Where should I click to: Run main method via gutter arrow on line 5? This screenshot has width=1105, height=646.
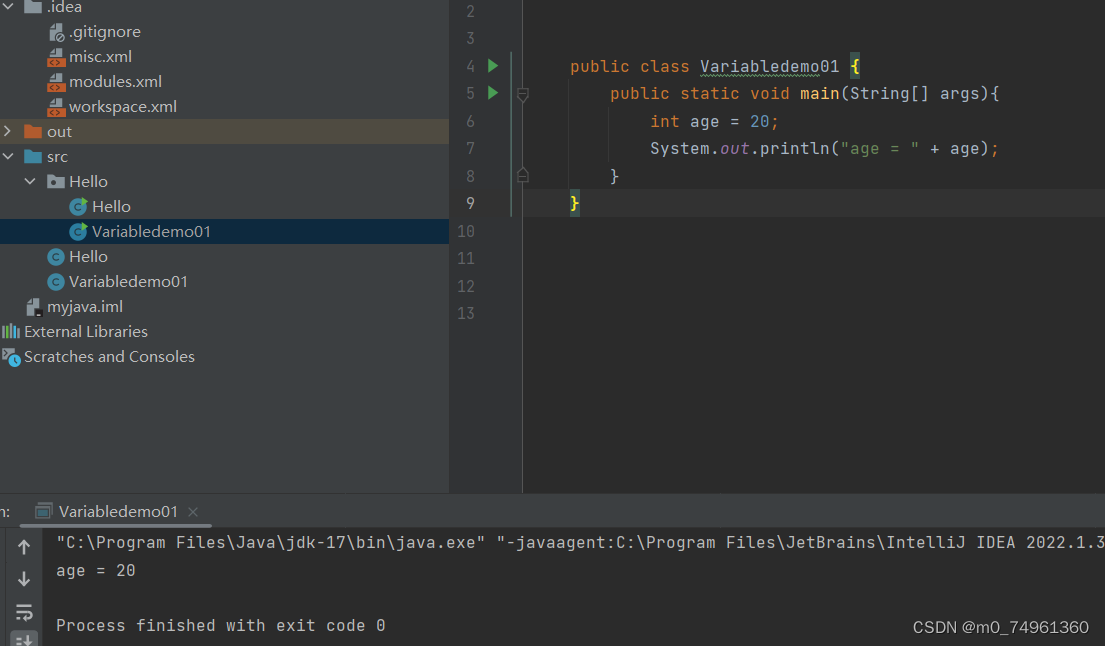493,92
